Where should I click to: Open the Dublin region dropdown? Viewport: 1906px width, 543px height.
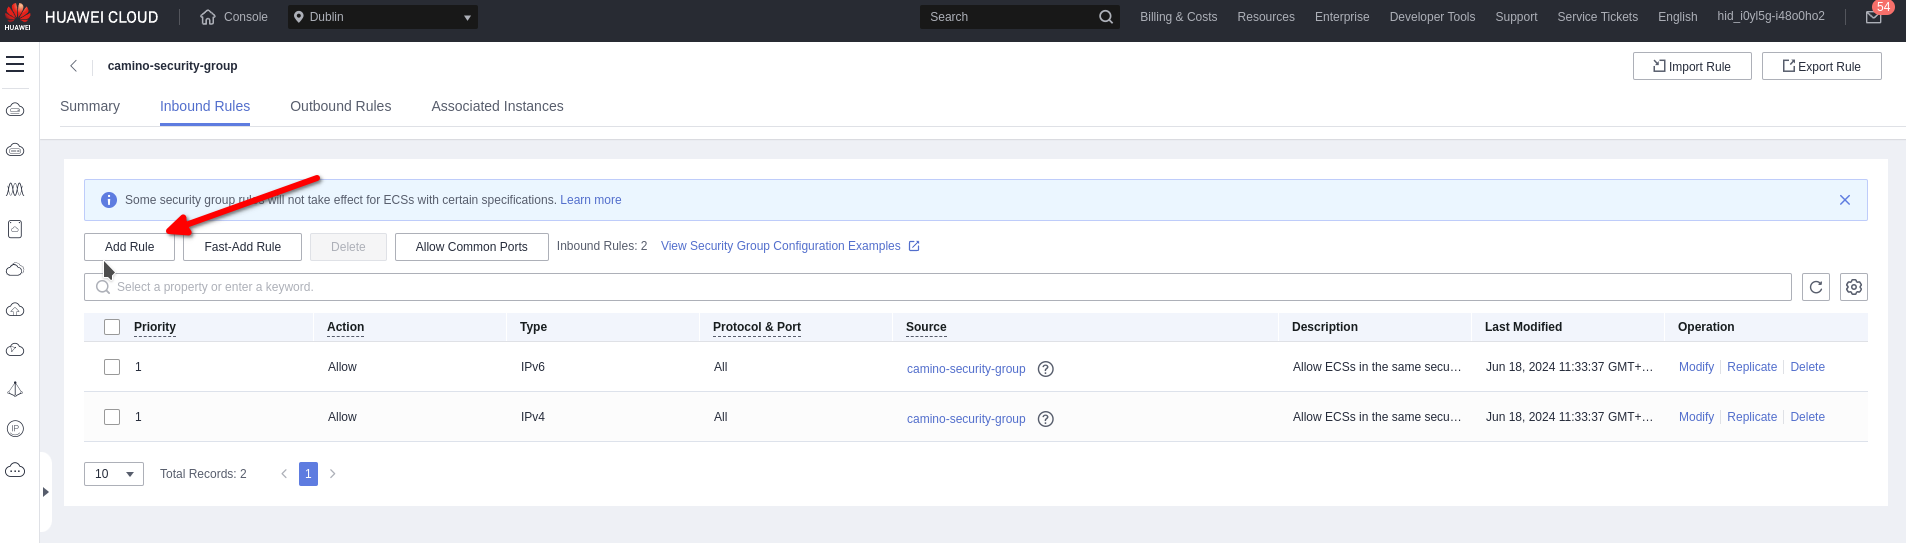pyautogui.click(x=382, y=17)
